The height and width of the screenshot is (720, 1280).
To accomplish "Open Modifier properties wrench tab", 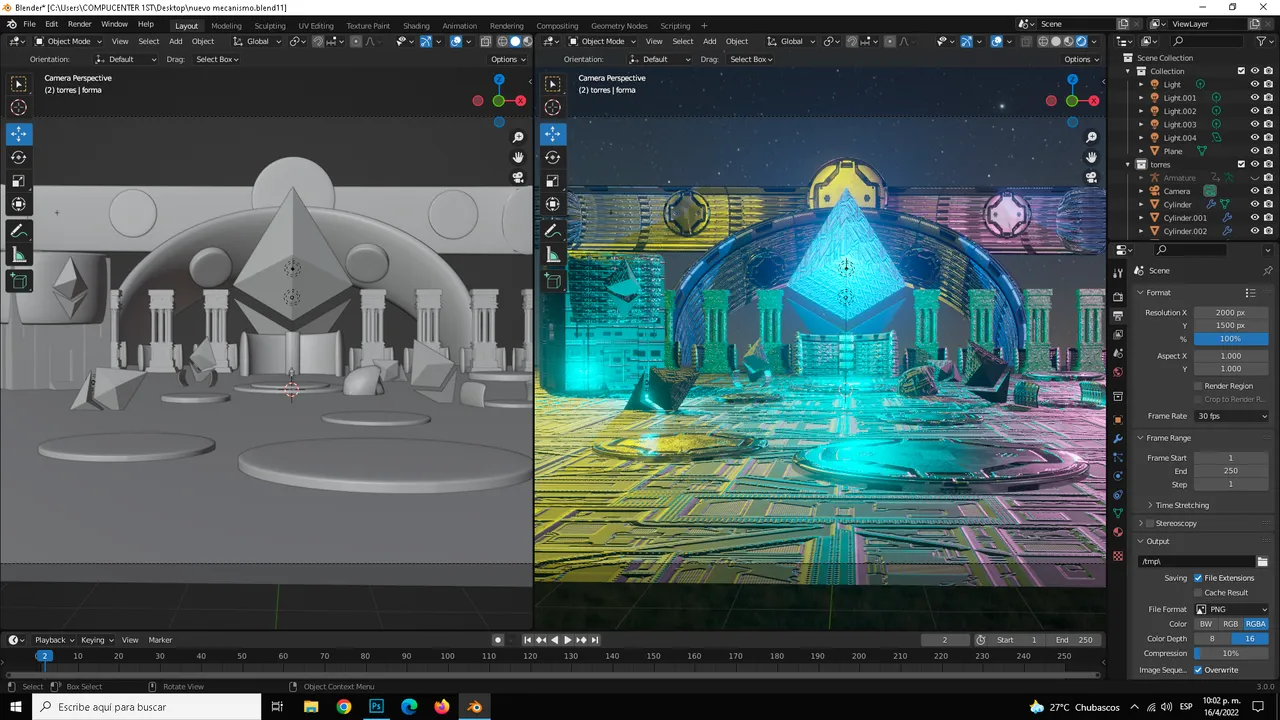I will 1118,438.
